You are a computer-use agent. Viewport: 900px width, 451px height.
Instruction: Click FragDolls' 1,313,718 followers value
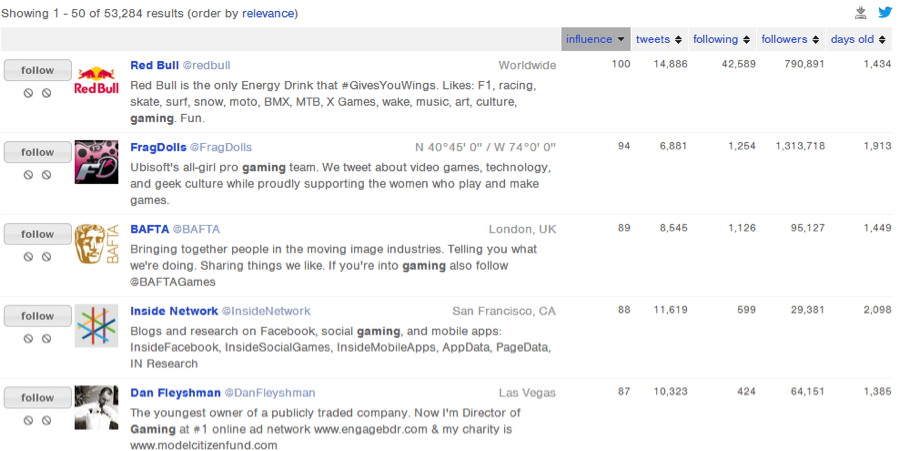800,146
